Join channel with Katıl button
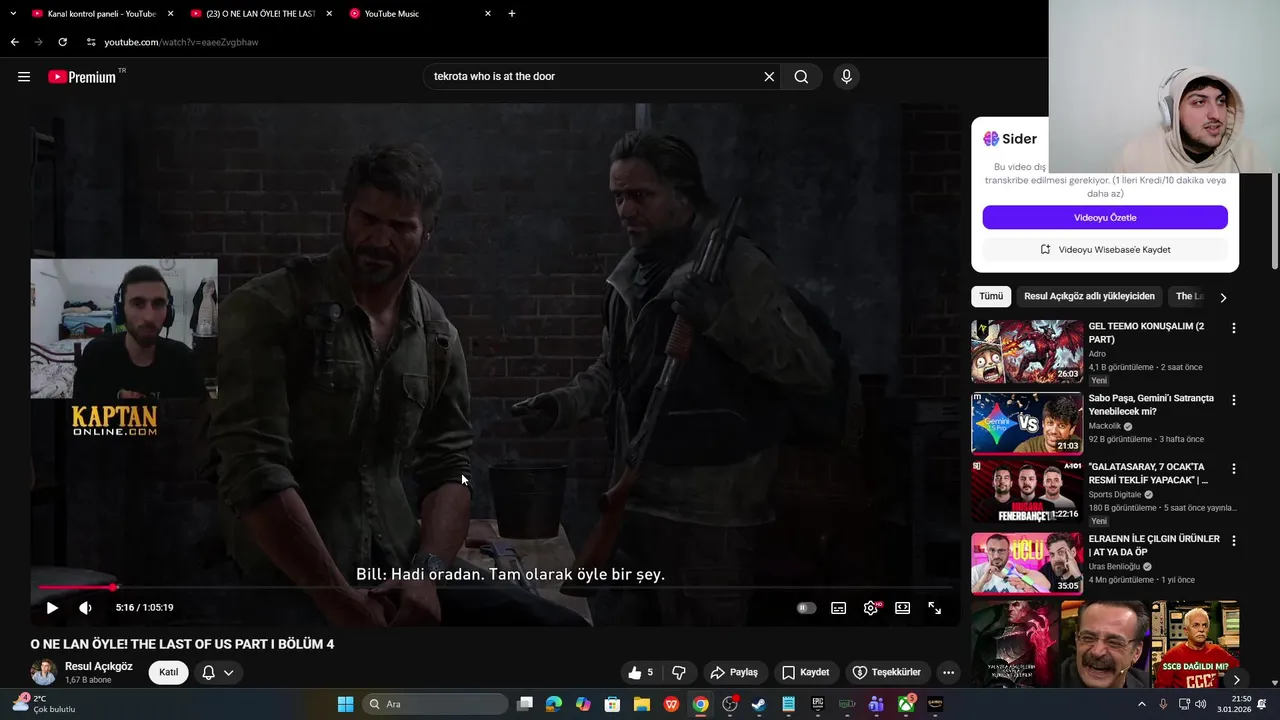The height and width of the screenshot is (720, 1280). pos(168,672)
